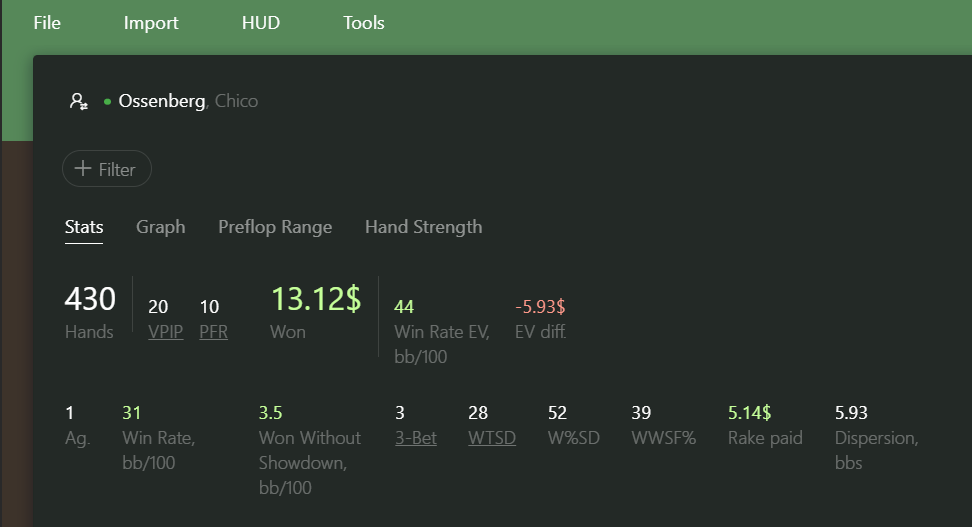Click the Rake paid 5.14$ value
This screenshot has width=972, height=527.
(x=749, y=412)
